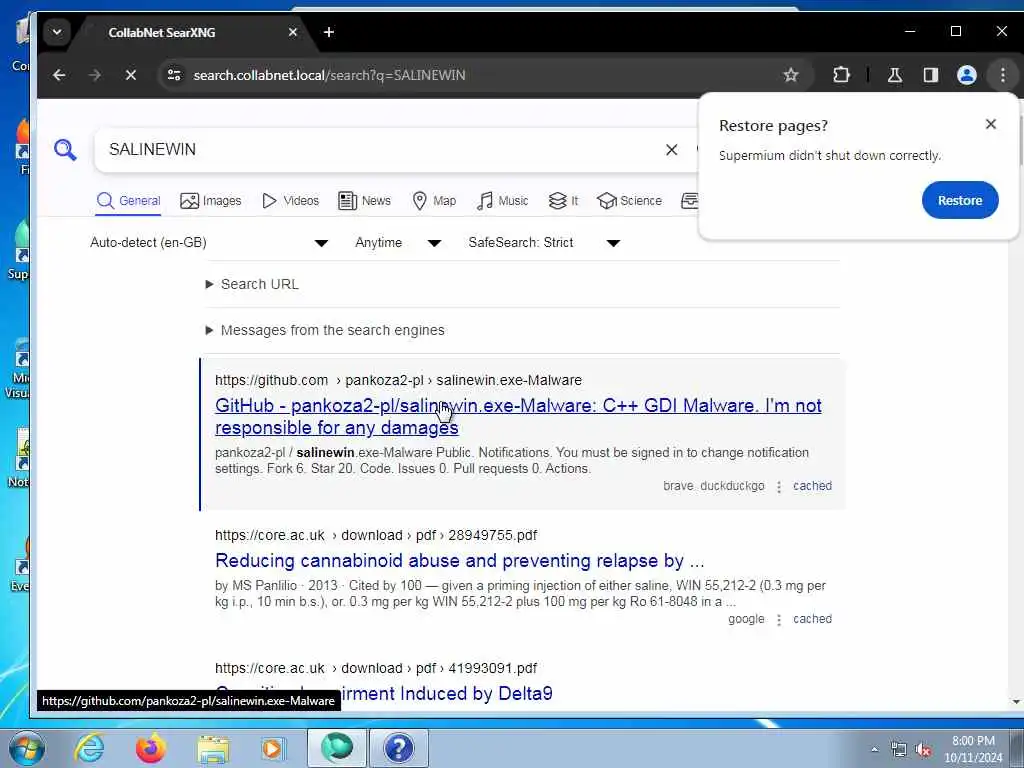This screenshot has width=1024, height=768.
Task: Click the magnifier search icon
Action: (x=65, y=150)
